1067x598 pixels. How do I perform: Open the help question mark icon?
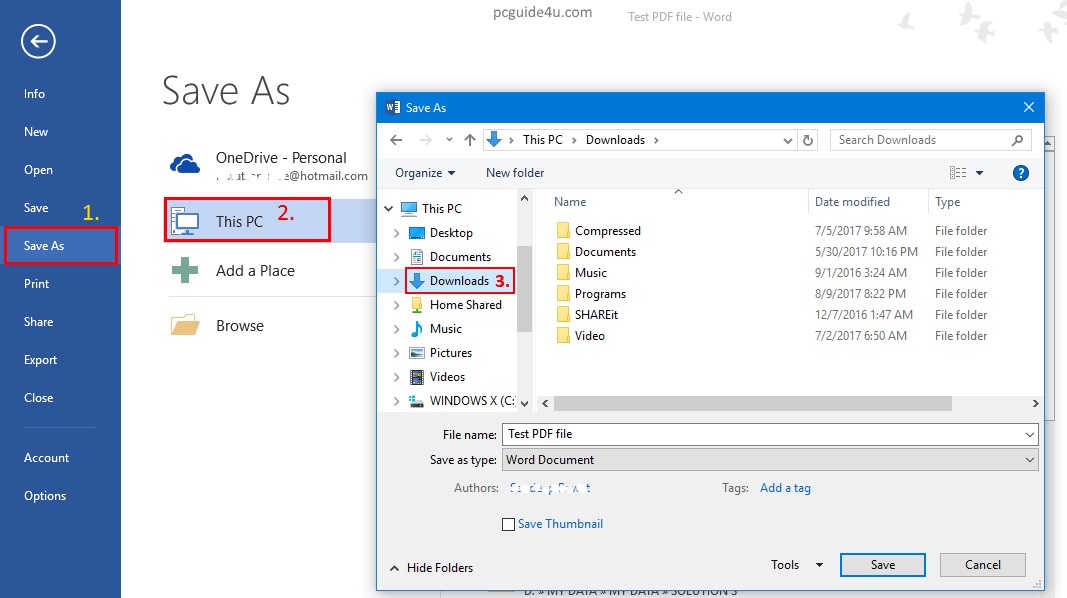tap(1021, 173)
